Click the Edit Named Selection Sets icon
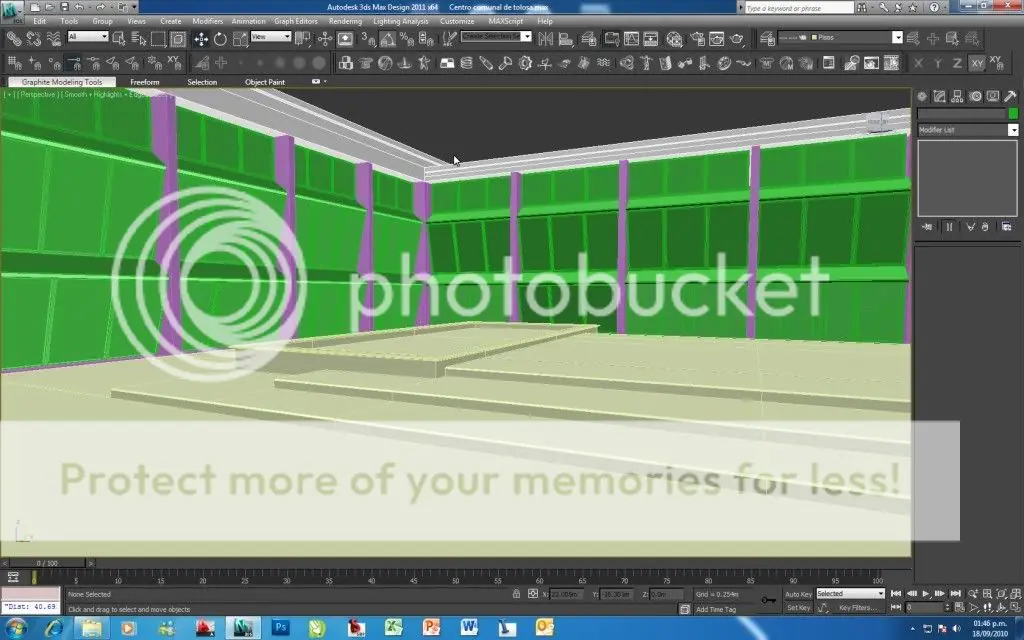1024x640 pixels. click(448, 39)
